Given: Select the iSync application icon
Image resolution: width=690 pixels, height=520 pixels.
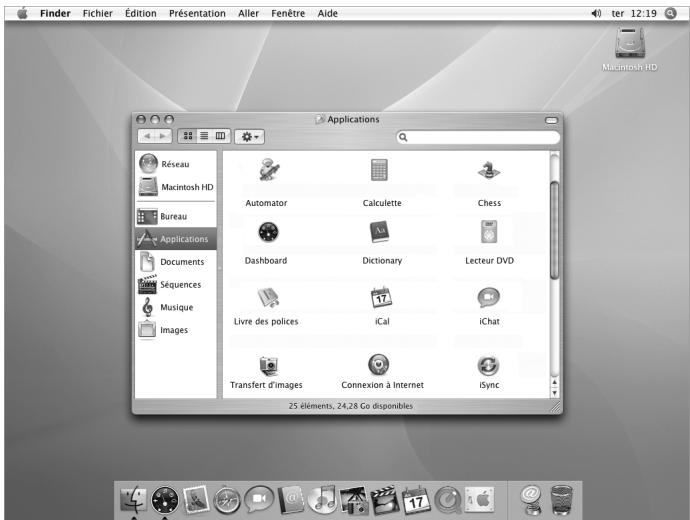Looking at the screenshot, I should (x=488, y=365).
